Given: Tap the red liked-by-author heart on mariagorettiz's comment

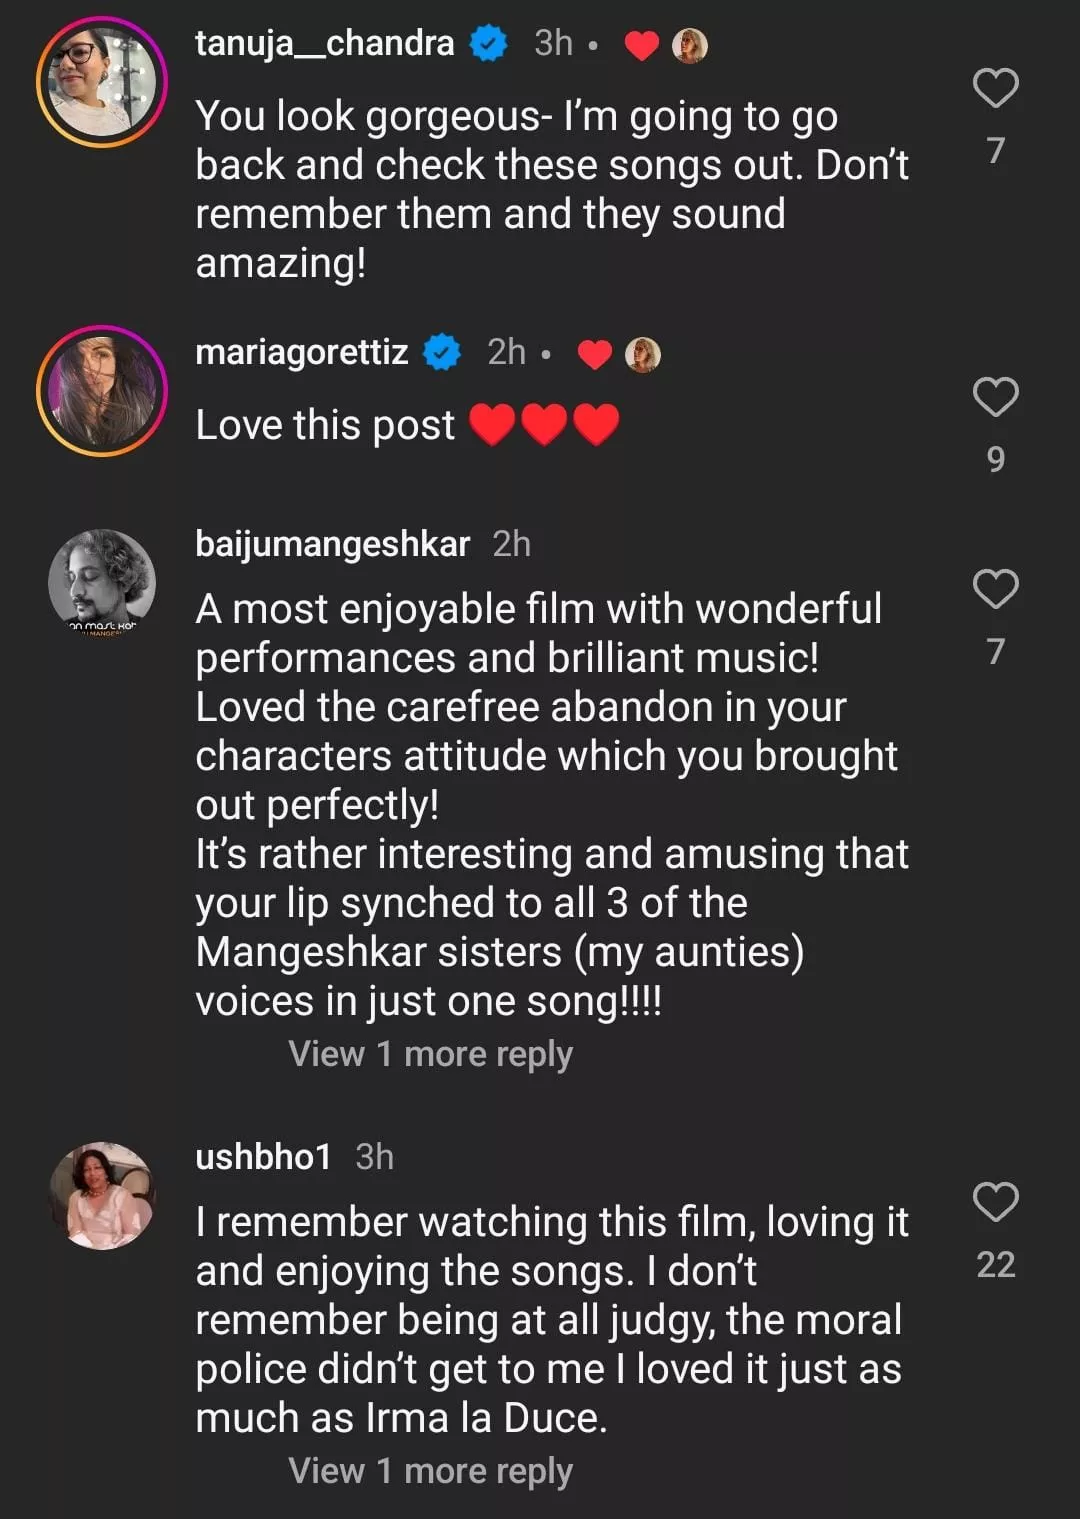Looking at the screenshot, I should [x=595, y=355].
